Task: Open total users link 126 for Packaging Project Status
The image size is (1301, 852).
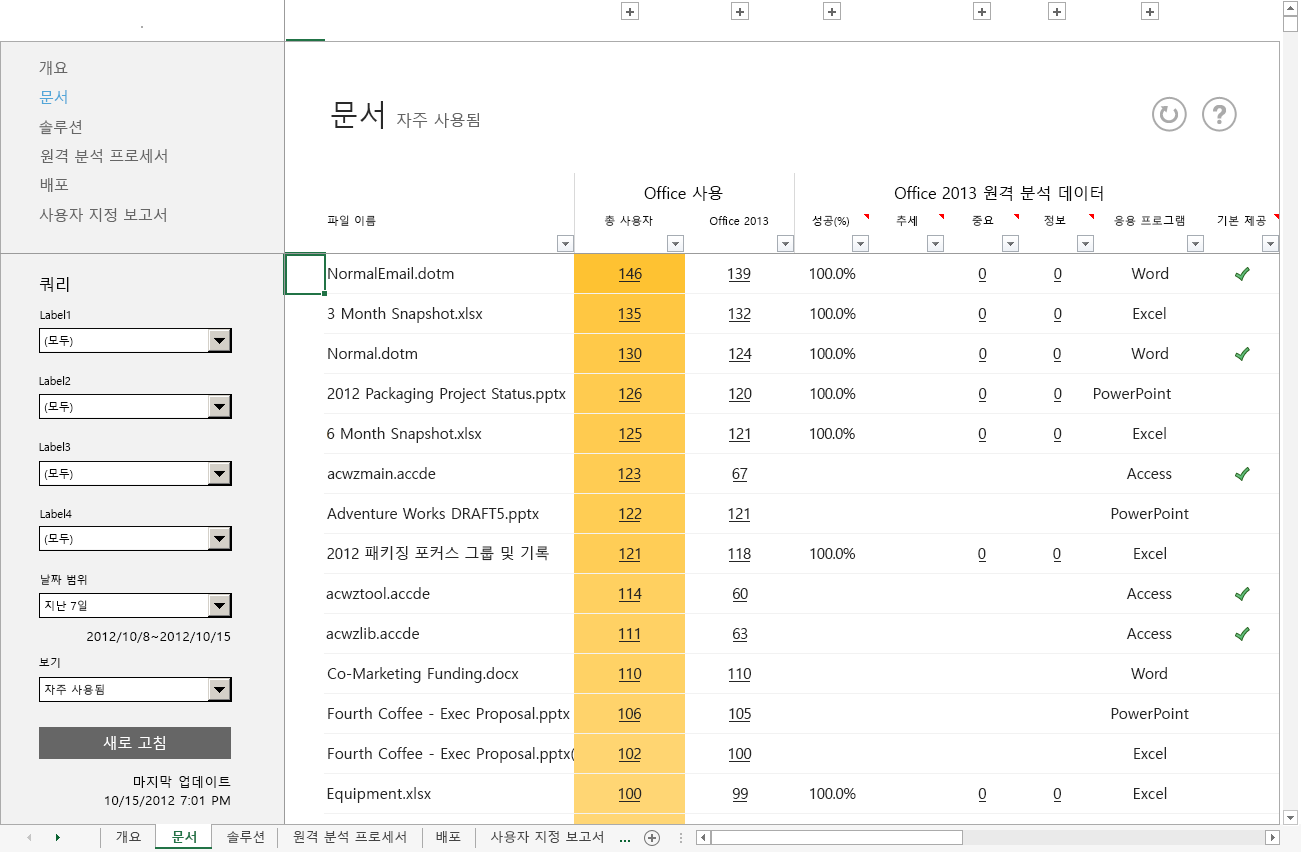Action: (630, 394)
